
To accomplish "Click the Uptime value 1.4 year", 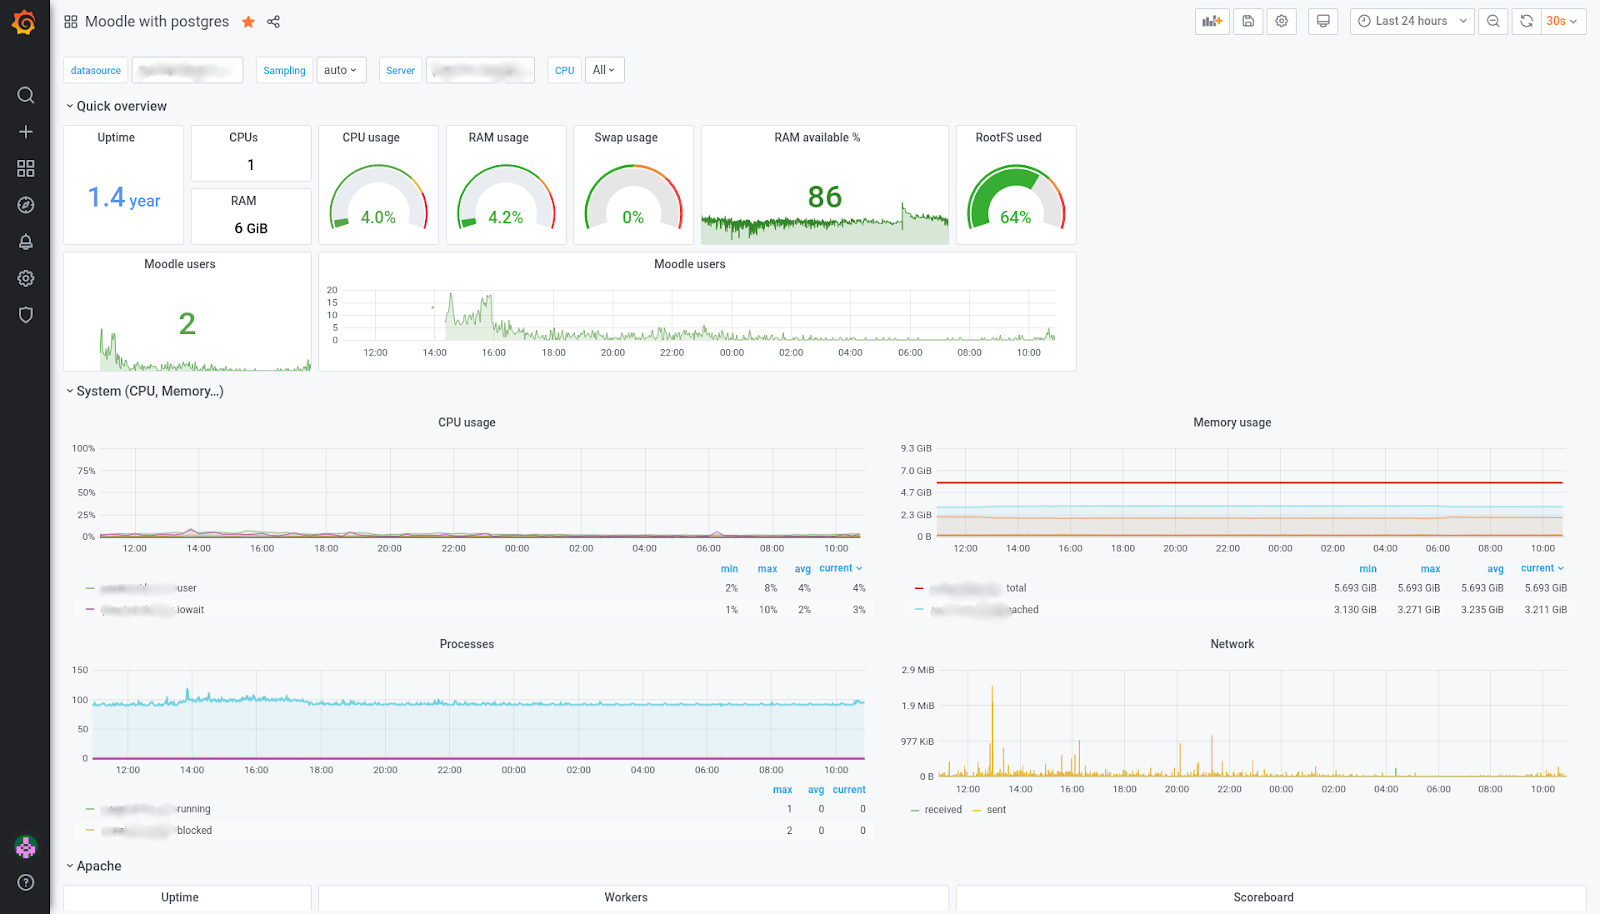I will pyautogui.click(x=124, y=198).
